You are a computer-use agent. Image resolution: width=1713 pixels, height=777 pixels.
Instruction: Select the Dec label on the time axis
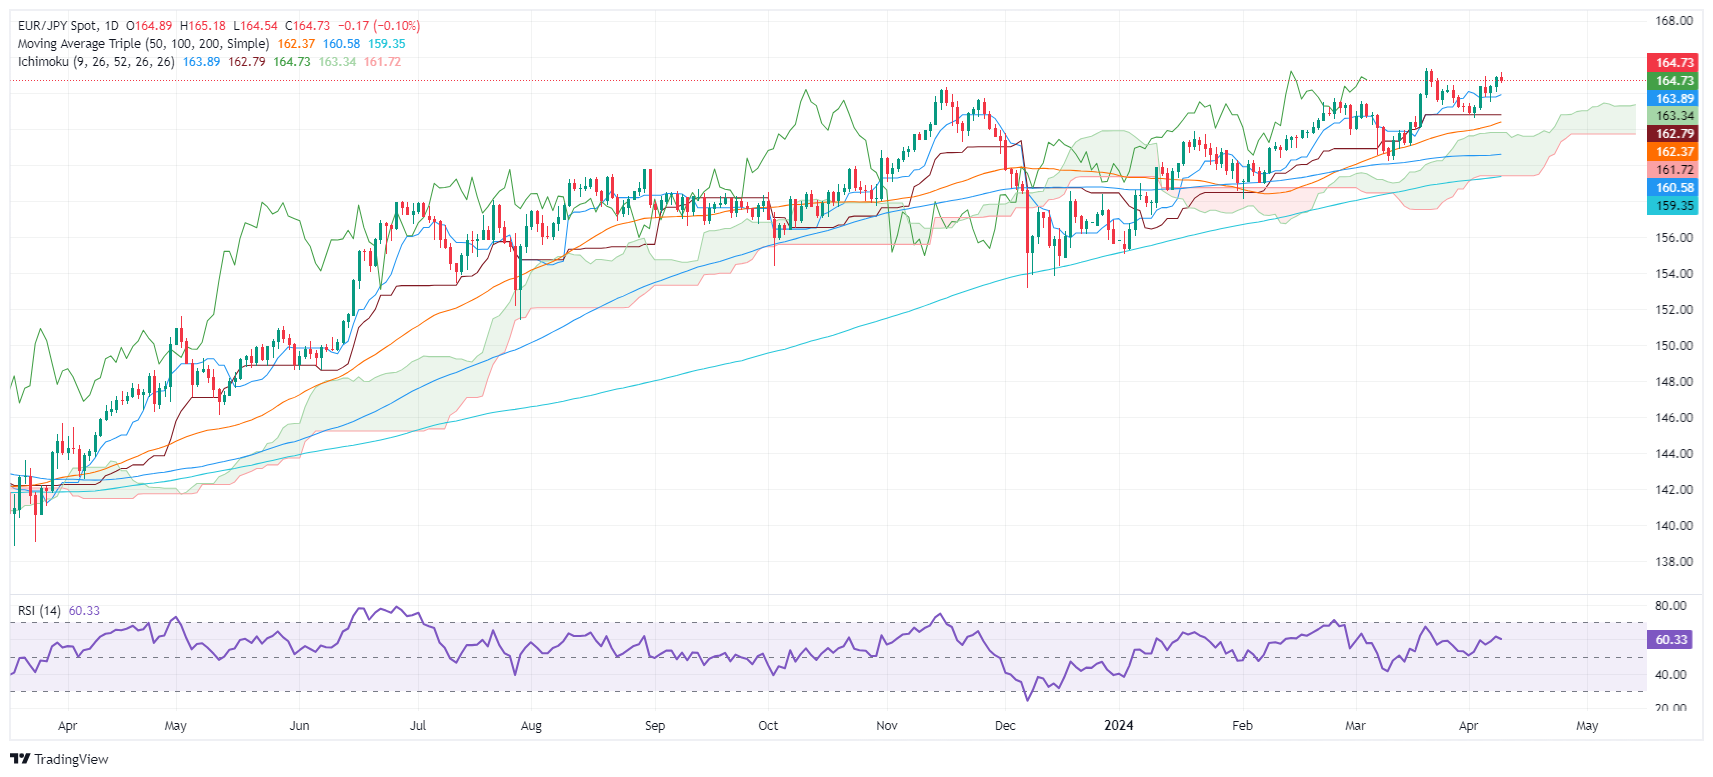(x=1005, y=726)
